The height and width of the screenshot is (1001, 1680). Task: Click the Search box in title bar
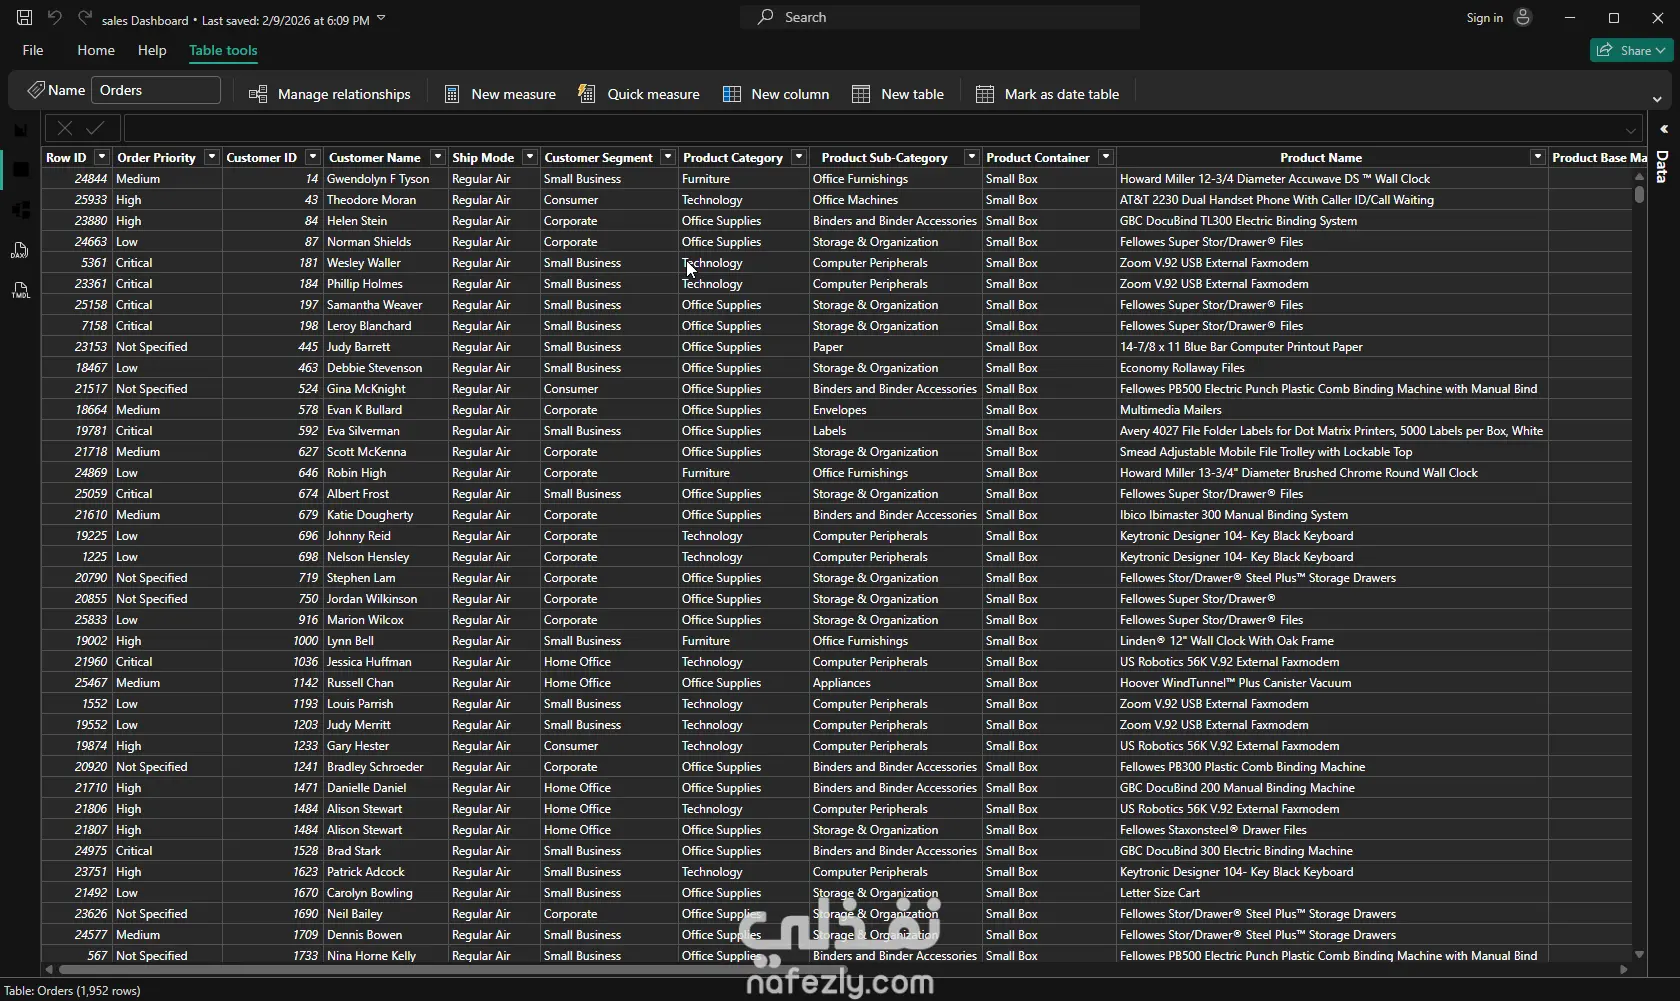point(940,17)
